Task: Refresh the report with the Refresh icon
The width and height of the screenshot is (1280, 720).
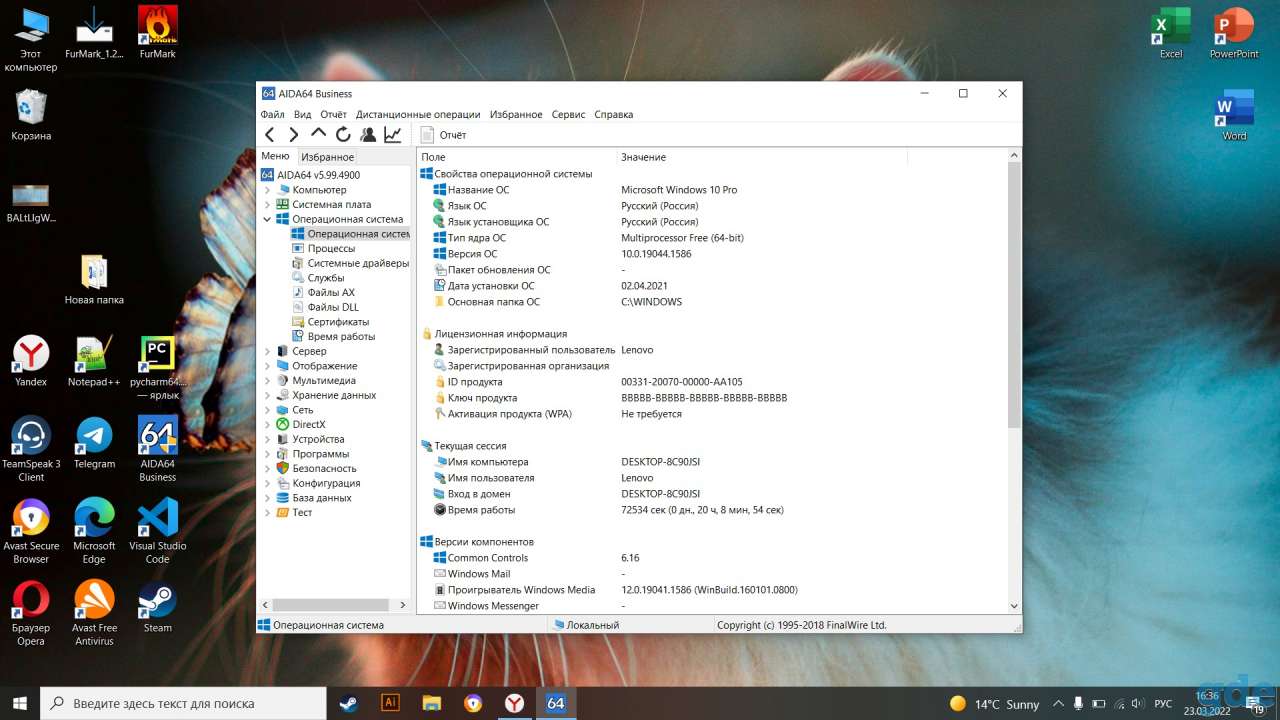Action: click(x=343, y=134)
